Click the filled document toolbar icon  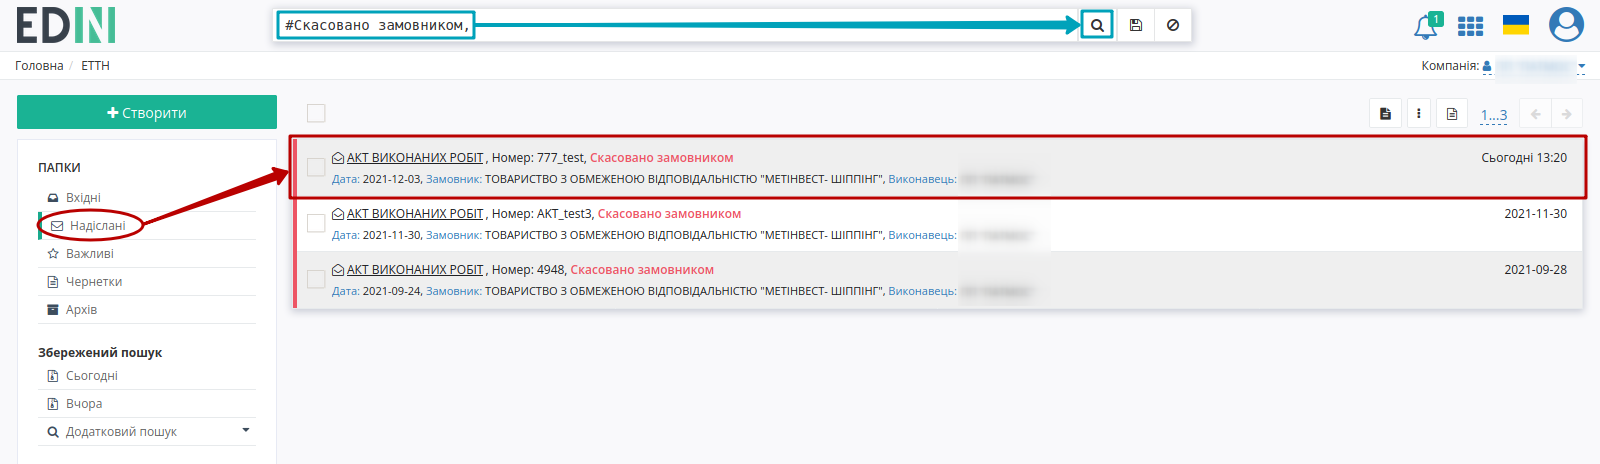click(x=1385, y=114)
